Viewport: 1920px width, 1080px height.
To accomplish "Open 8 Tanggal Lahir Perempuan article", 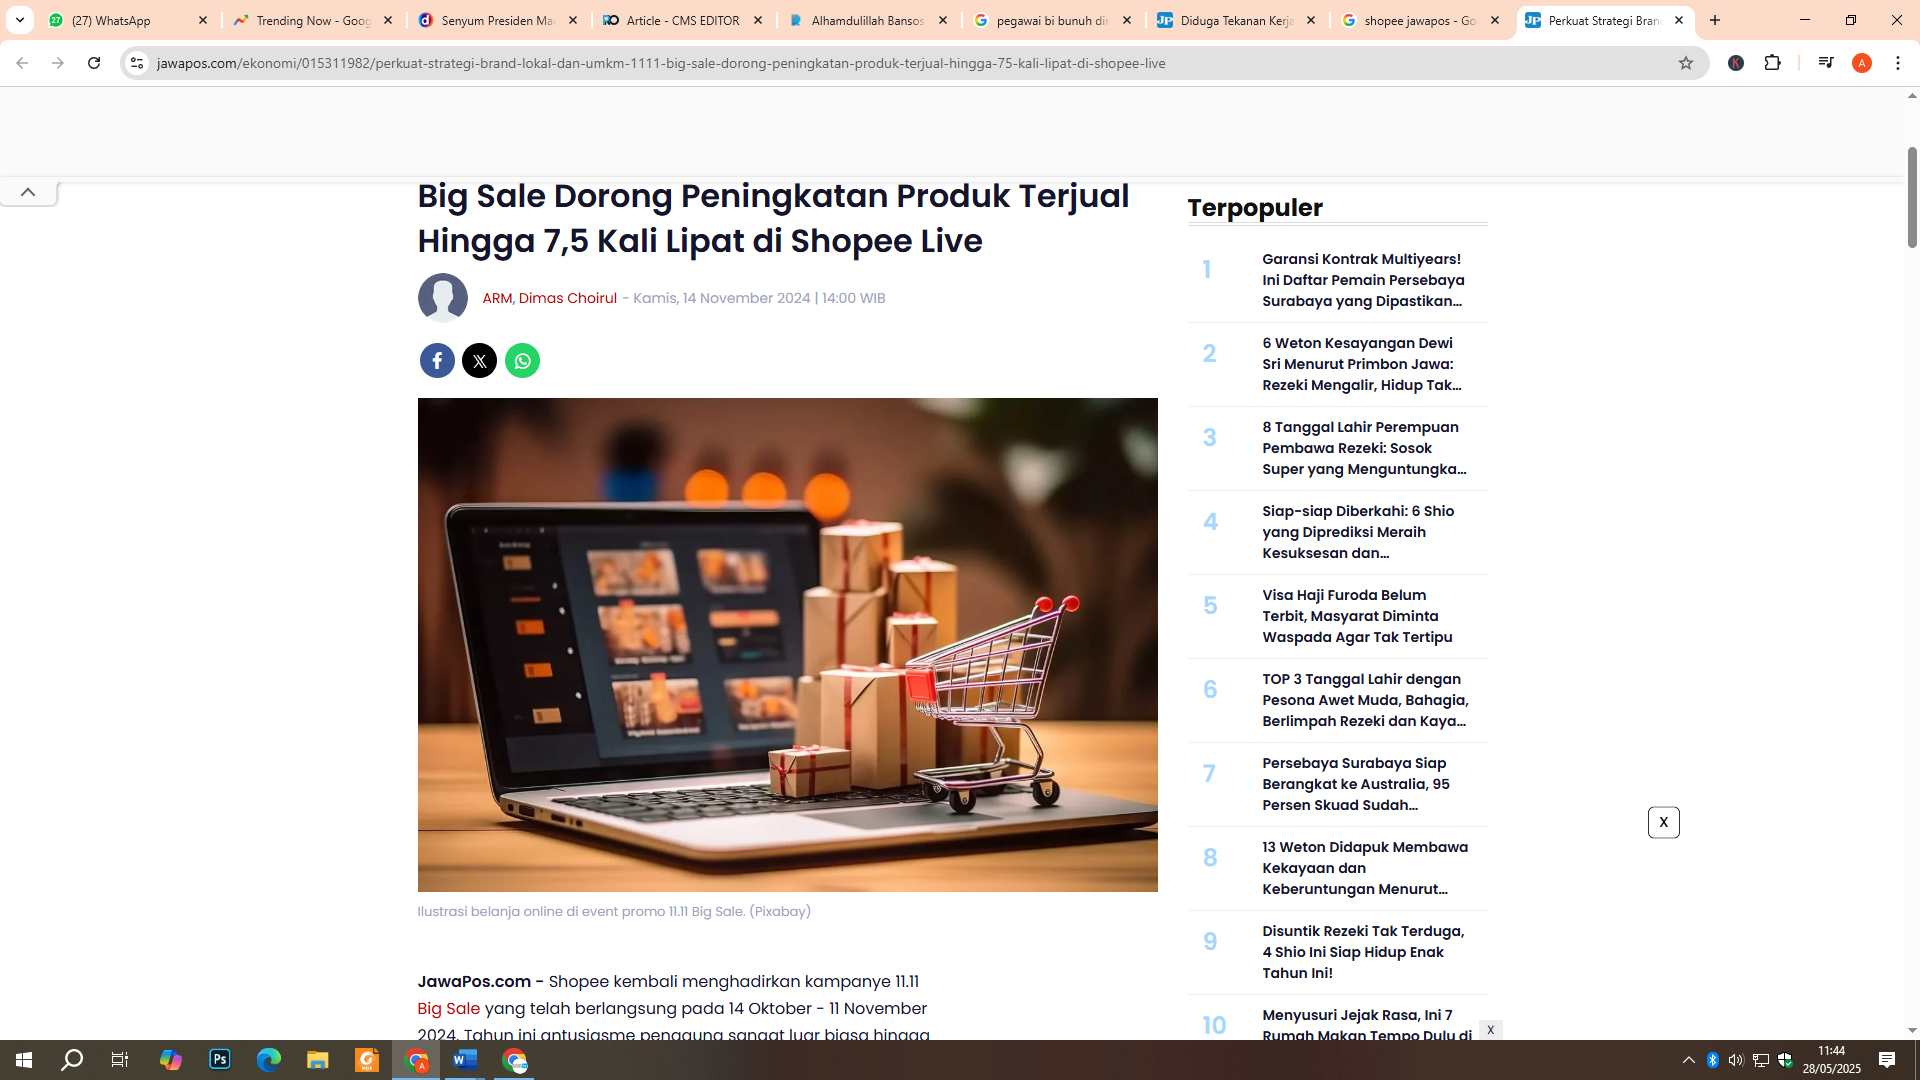I will [x=1364, y=448].
